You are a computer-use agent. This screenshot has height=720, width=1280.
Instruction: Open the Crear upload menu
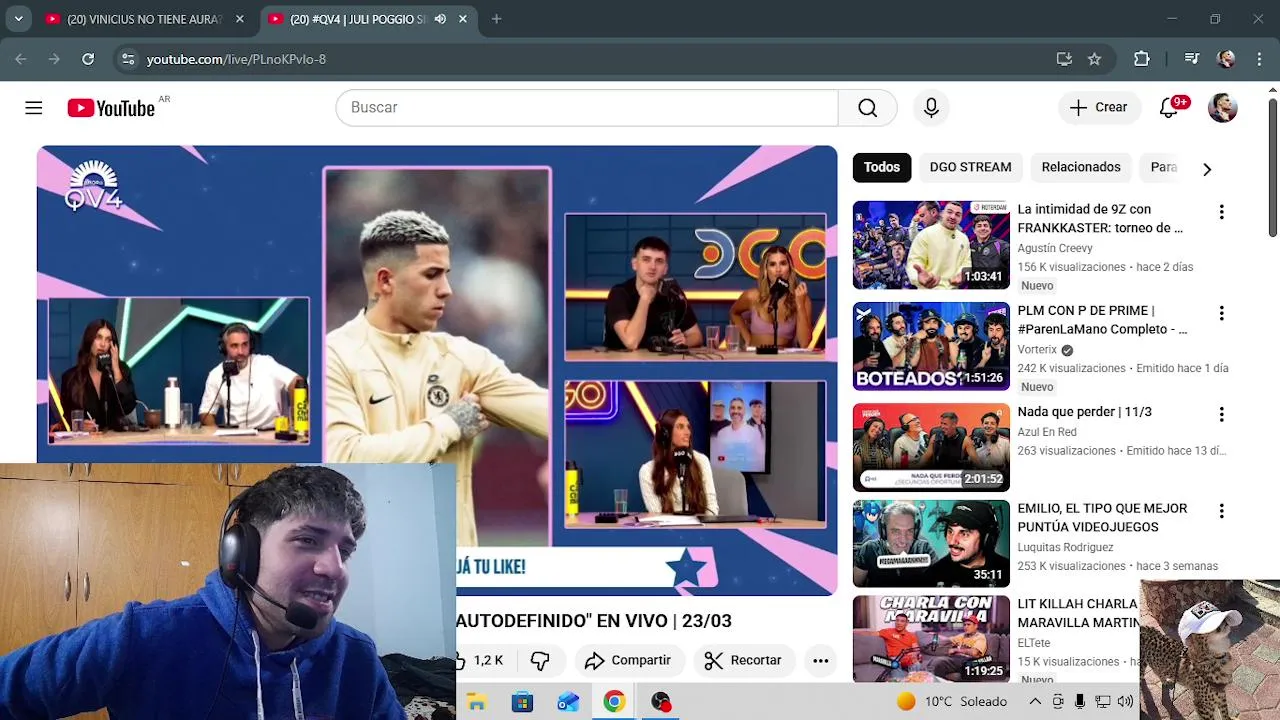click(1099, 108)
